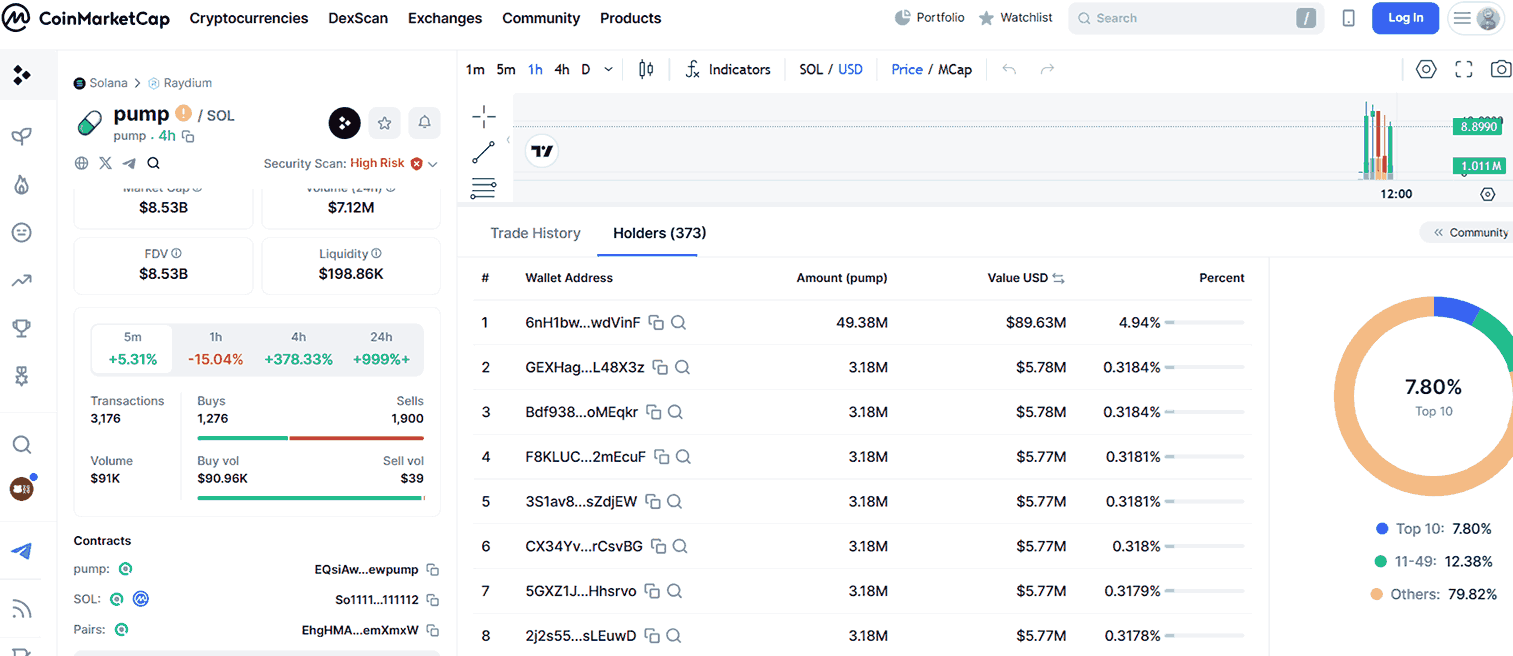Copy the Pairs contract address
The width and height of the screenshot is (1513, 656).
coord(433,630)
